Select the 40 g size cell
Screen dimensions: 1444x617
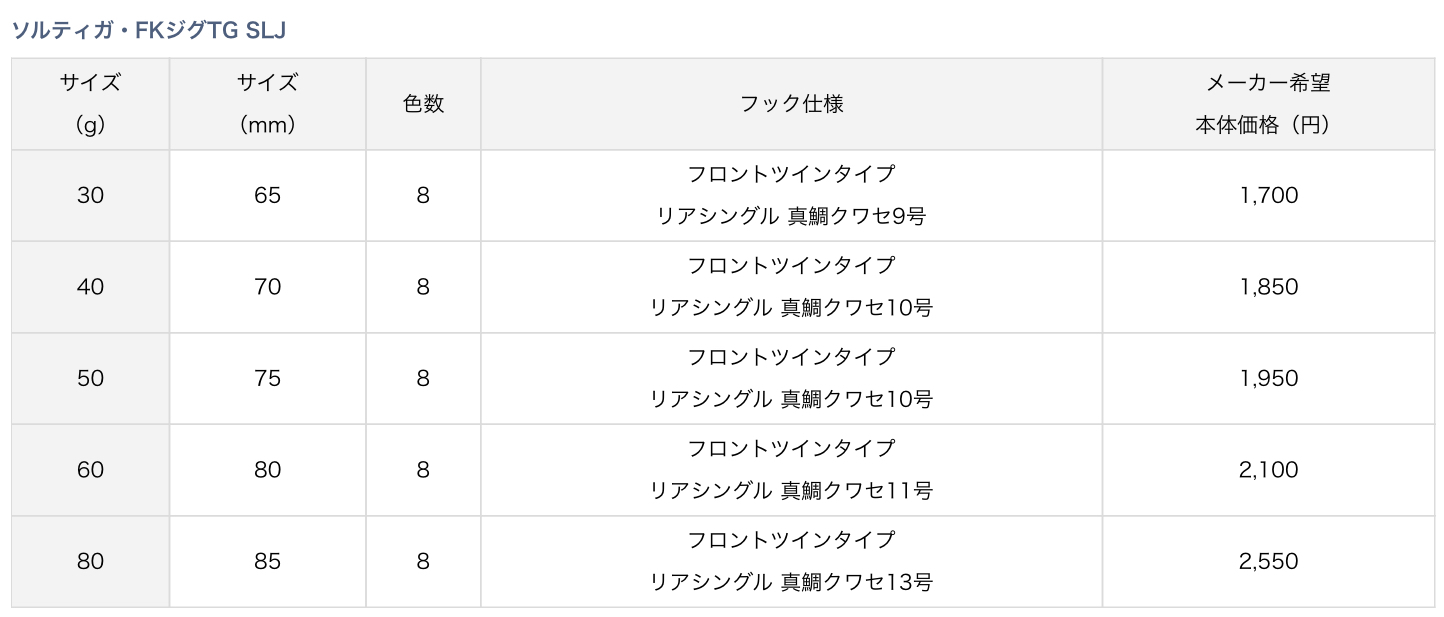click(x=90, y=287)
